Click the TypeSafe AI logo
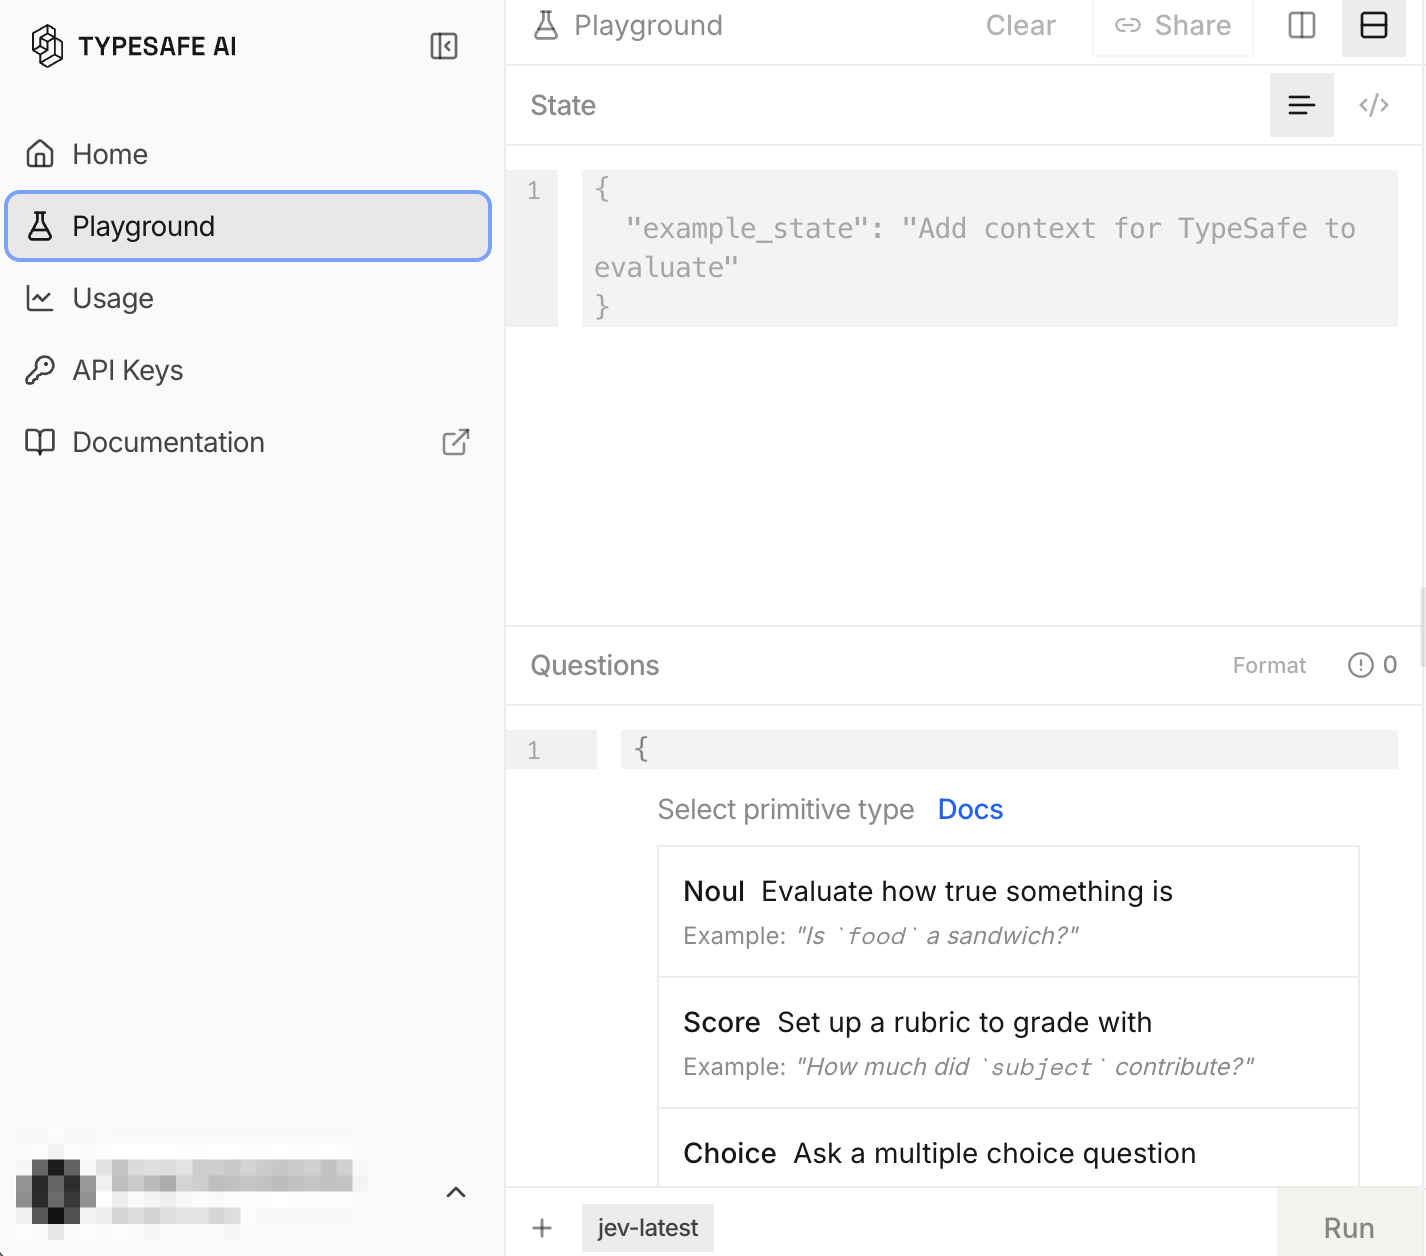This screenshot has height=1256, width=1426. (134, 46)
